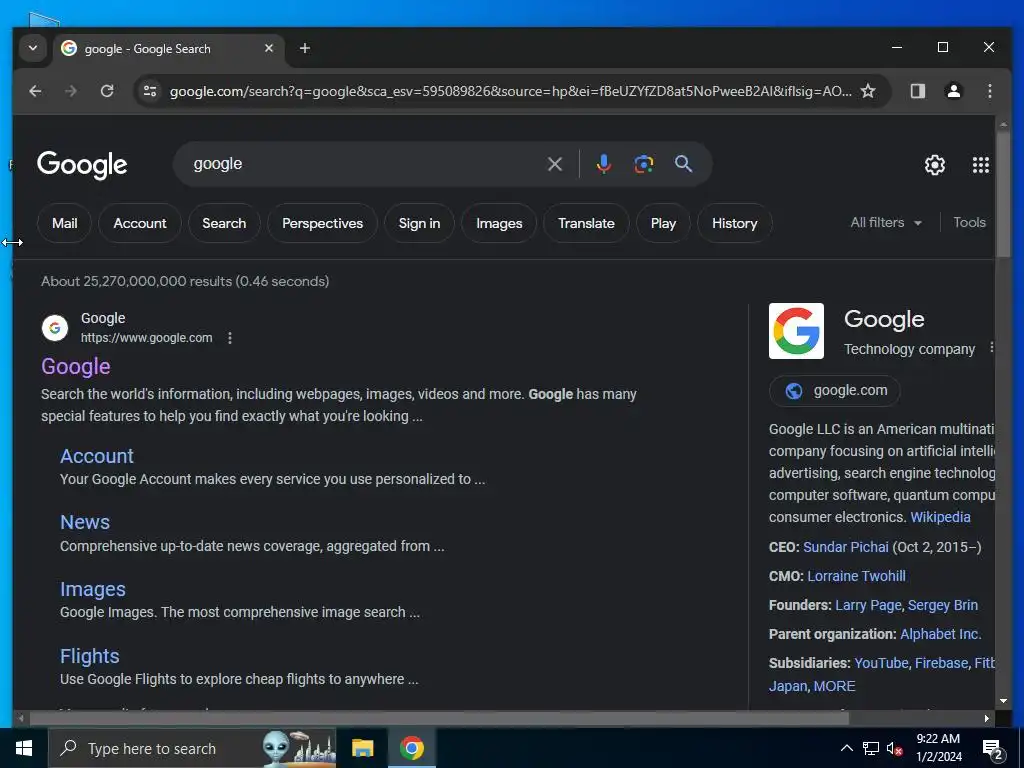The height and width of the screenshot is (768, 1024).
Task: Open the MORE subsidiaries link
Action: point(834,686)
